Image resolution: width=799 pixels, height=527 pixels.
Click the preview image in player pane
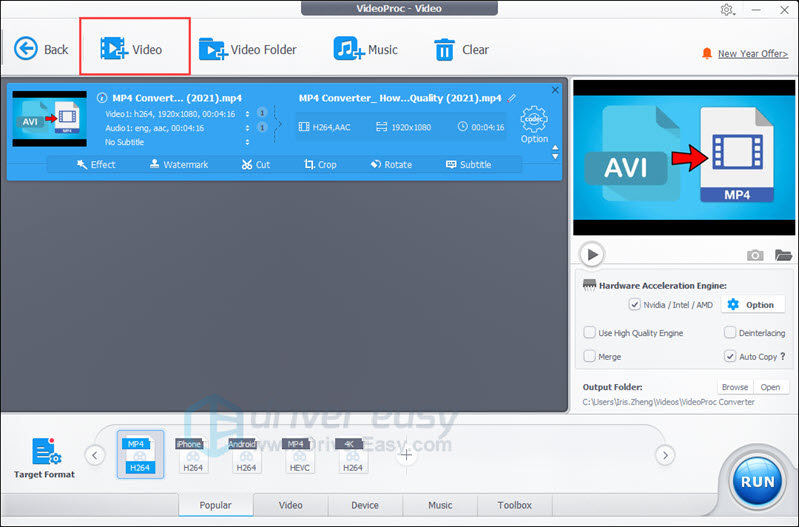point(684,157)
